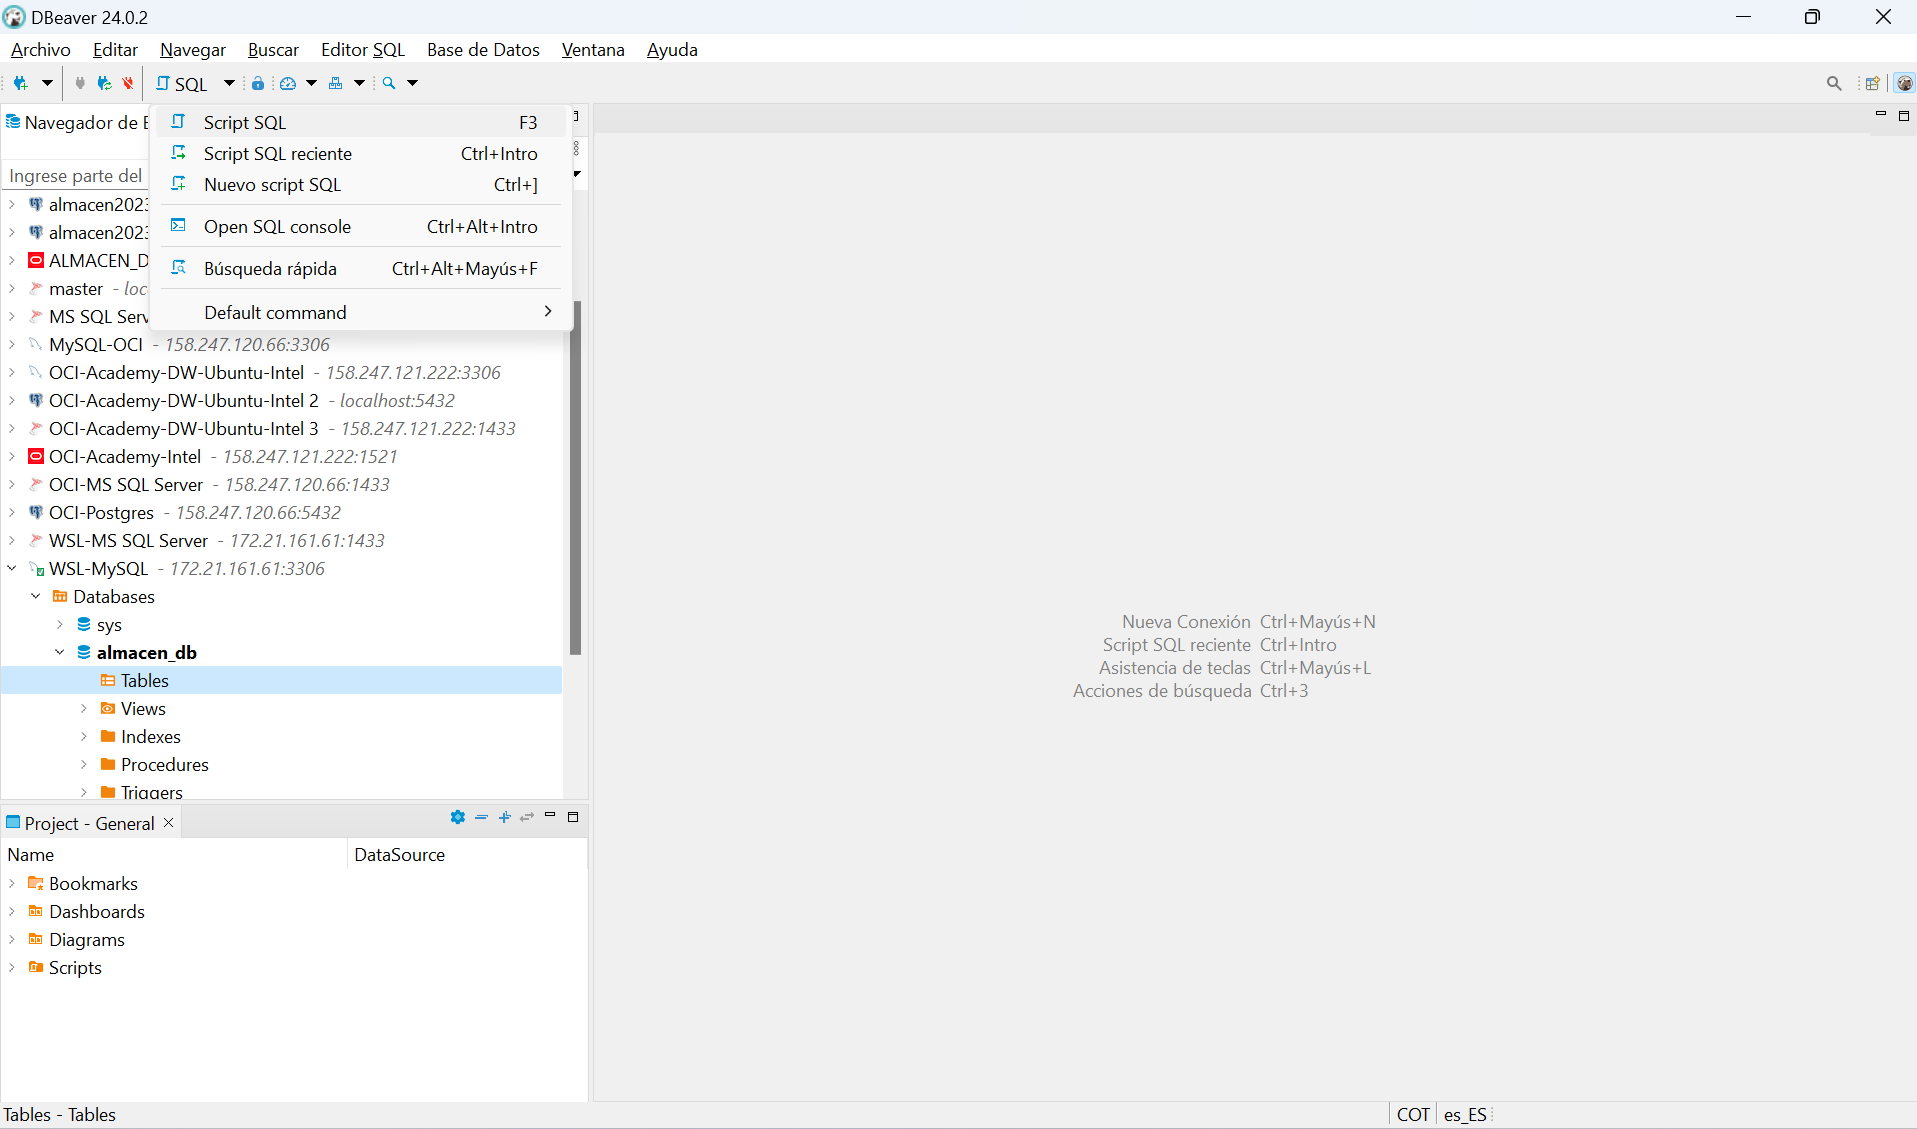Select Script SQL in the dropdown menu
The height and width of the screenshot is (1129, 1917).
click(x=361, y=122)
